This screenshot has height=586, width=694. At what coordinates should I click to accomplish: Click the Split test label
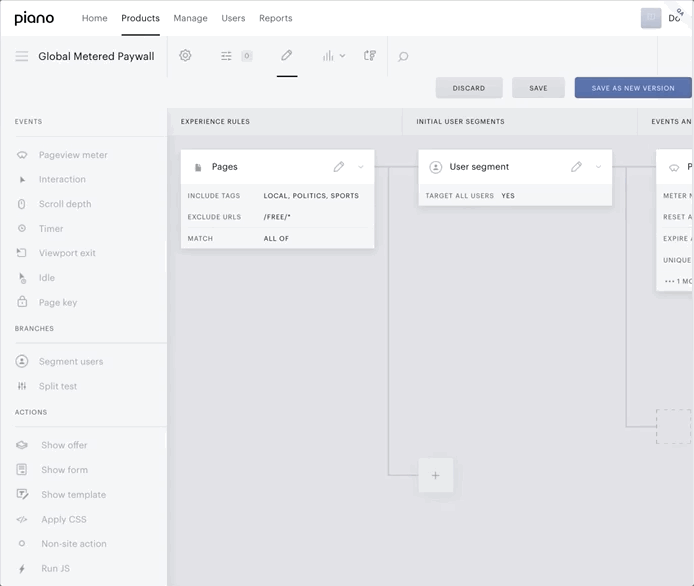(58, 386)
